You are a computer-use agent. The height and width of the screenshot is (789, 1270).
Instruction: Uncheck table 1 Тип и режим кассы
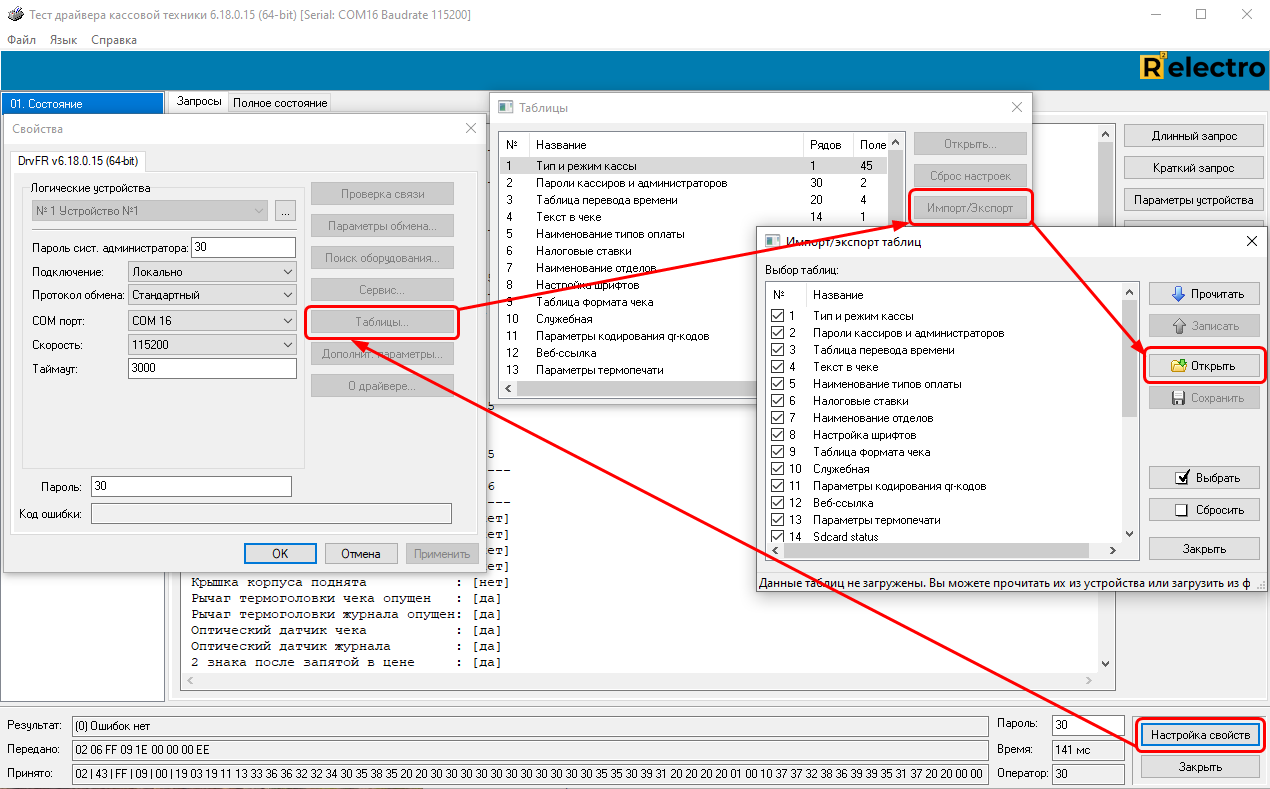coord(778,316)
